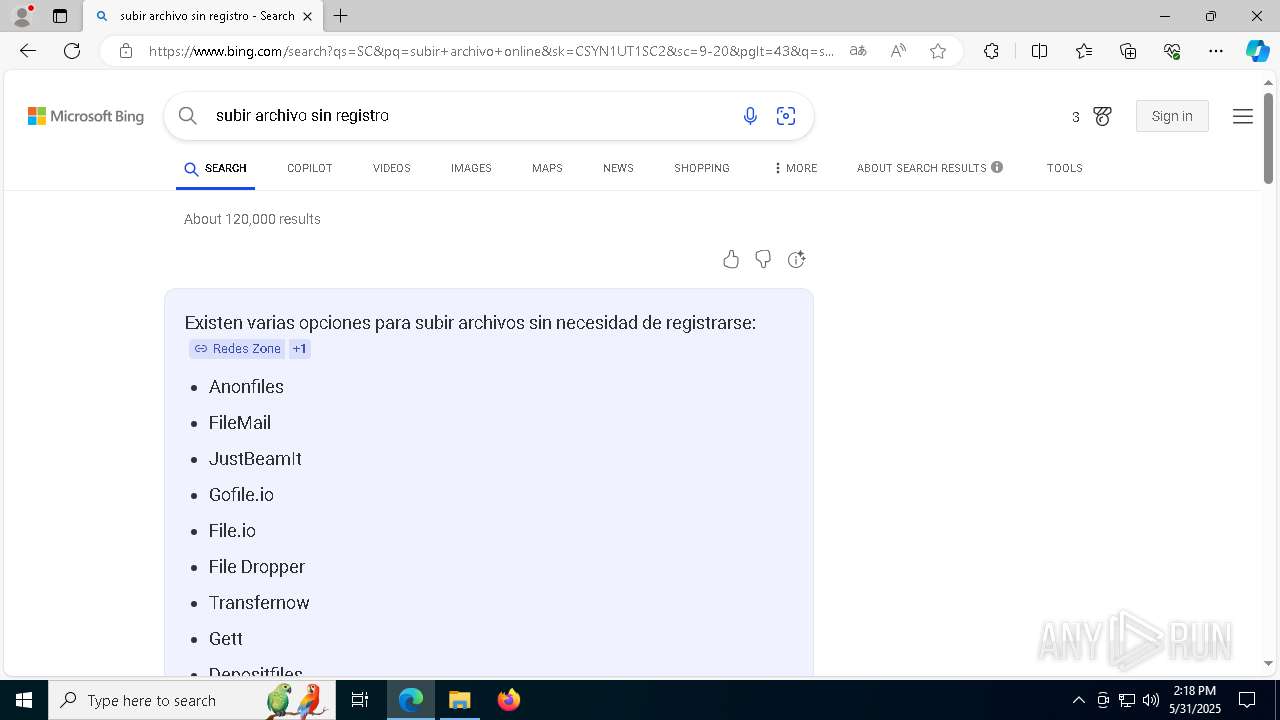Image resolution: width=1280 pixels, height=720 pixels.
Task: Give thumbs down to the answer
Action: pos(763,260)
